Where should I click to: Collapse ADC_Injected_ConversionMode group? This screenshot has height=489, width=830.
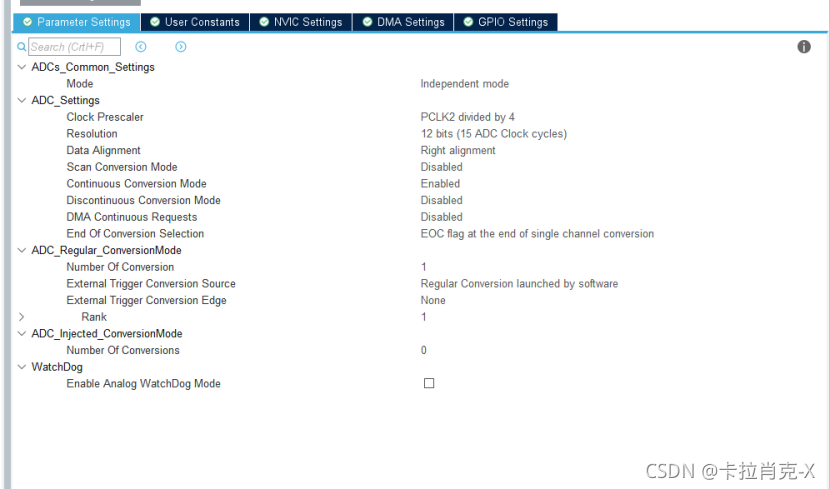(x=22, y=334)
